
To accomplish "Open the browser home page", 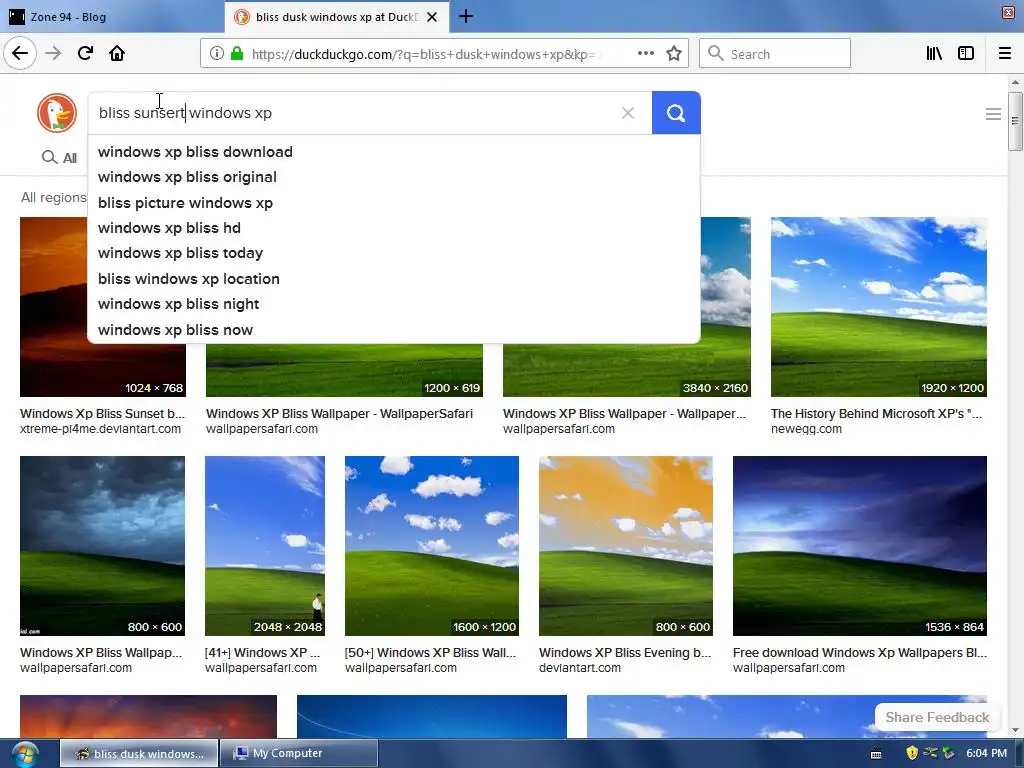I will 117,53.
